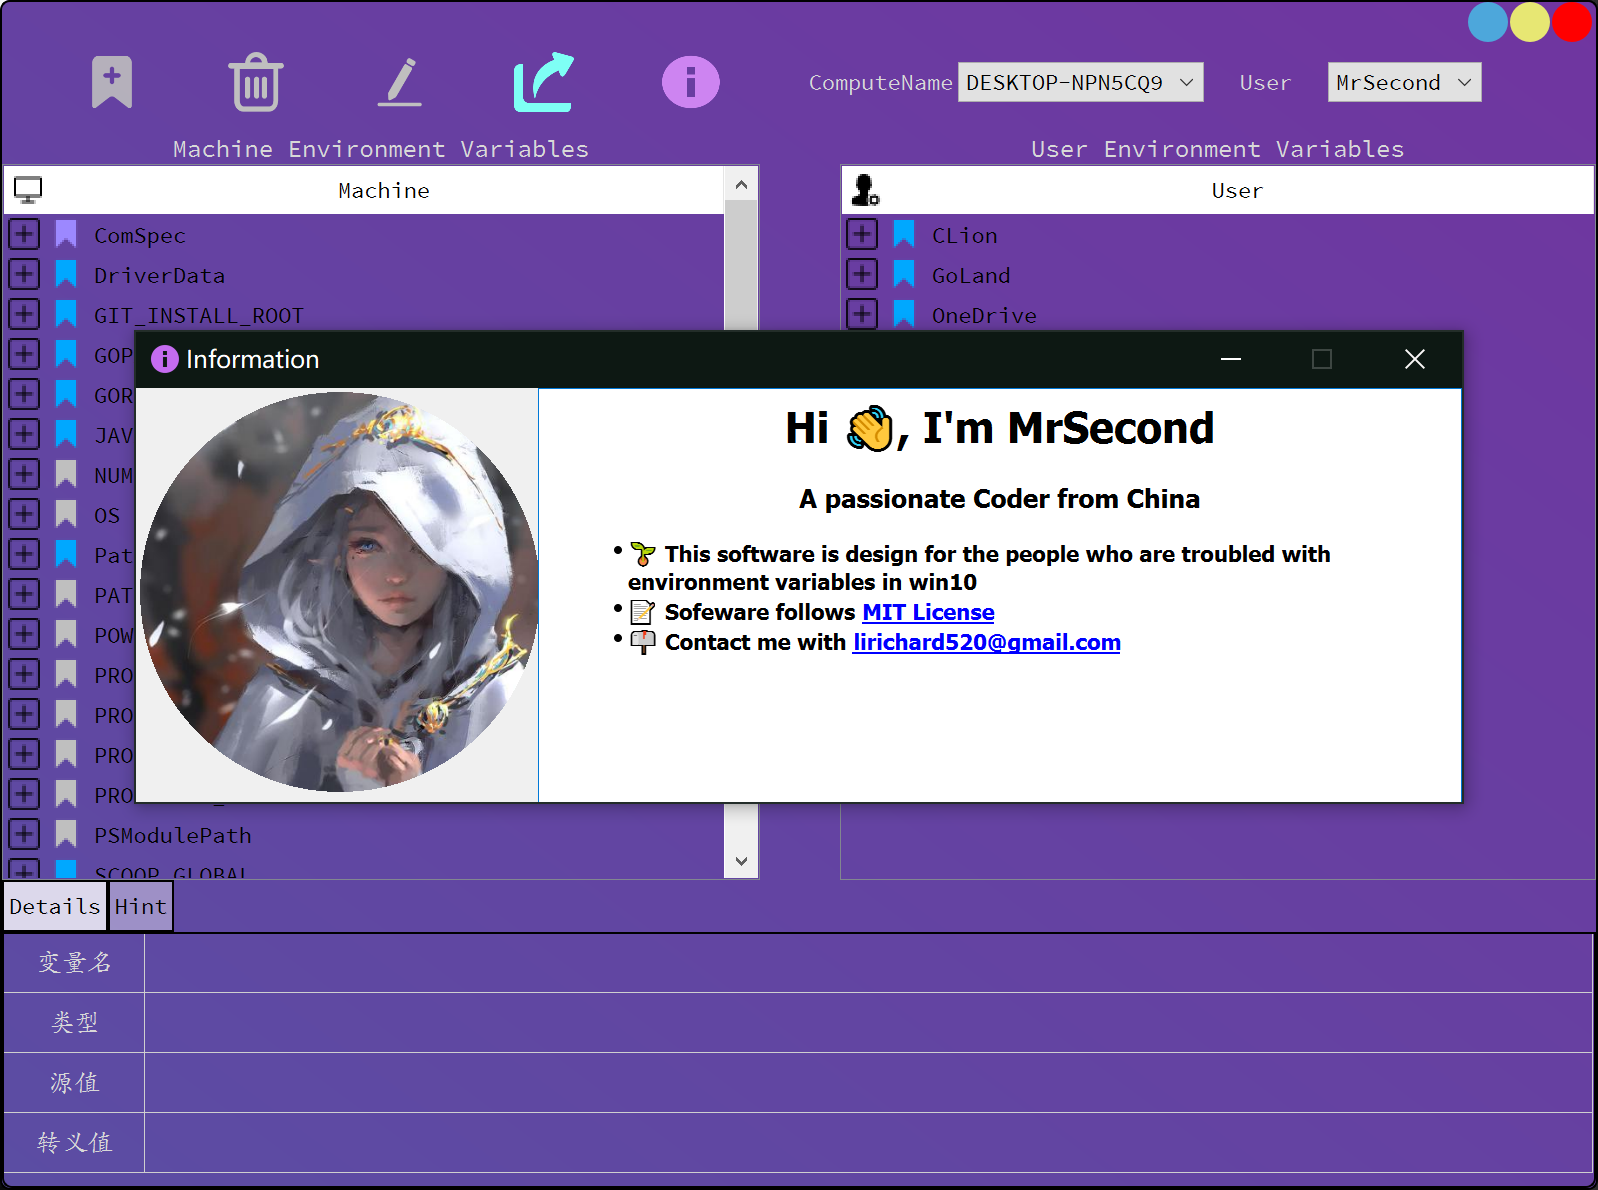Expand the PSModulePath variable node
1598x1190 pixels.
pyautogui.click(x=24, y=834)
